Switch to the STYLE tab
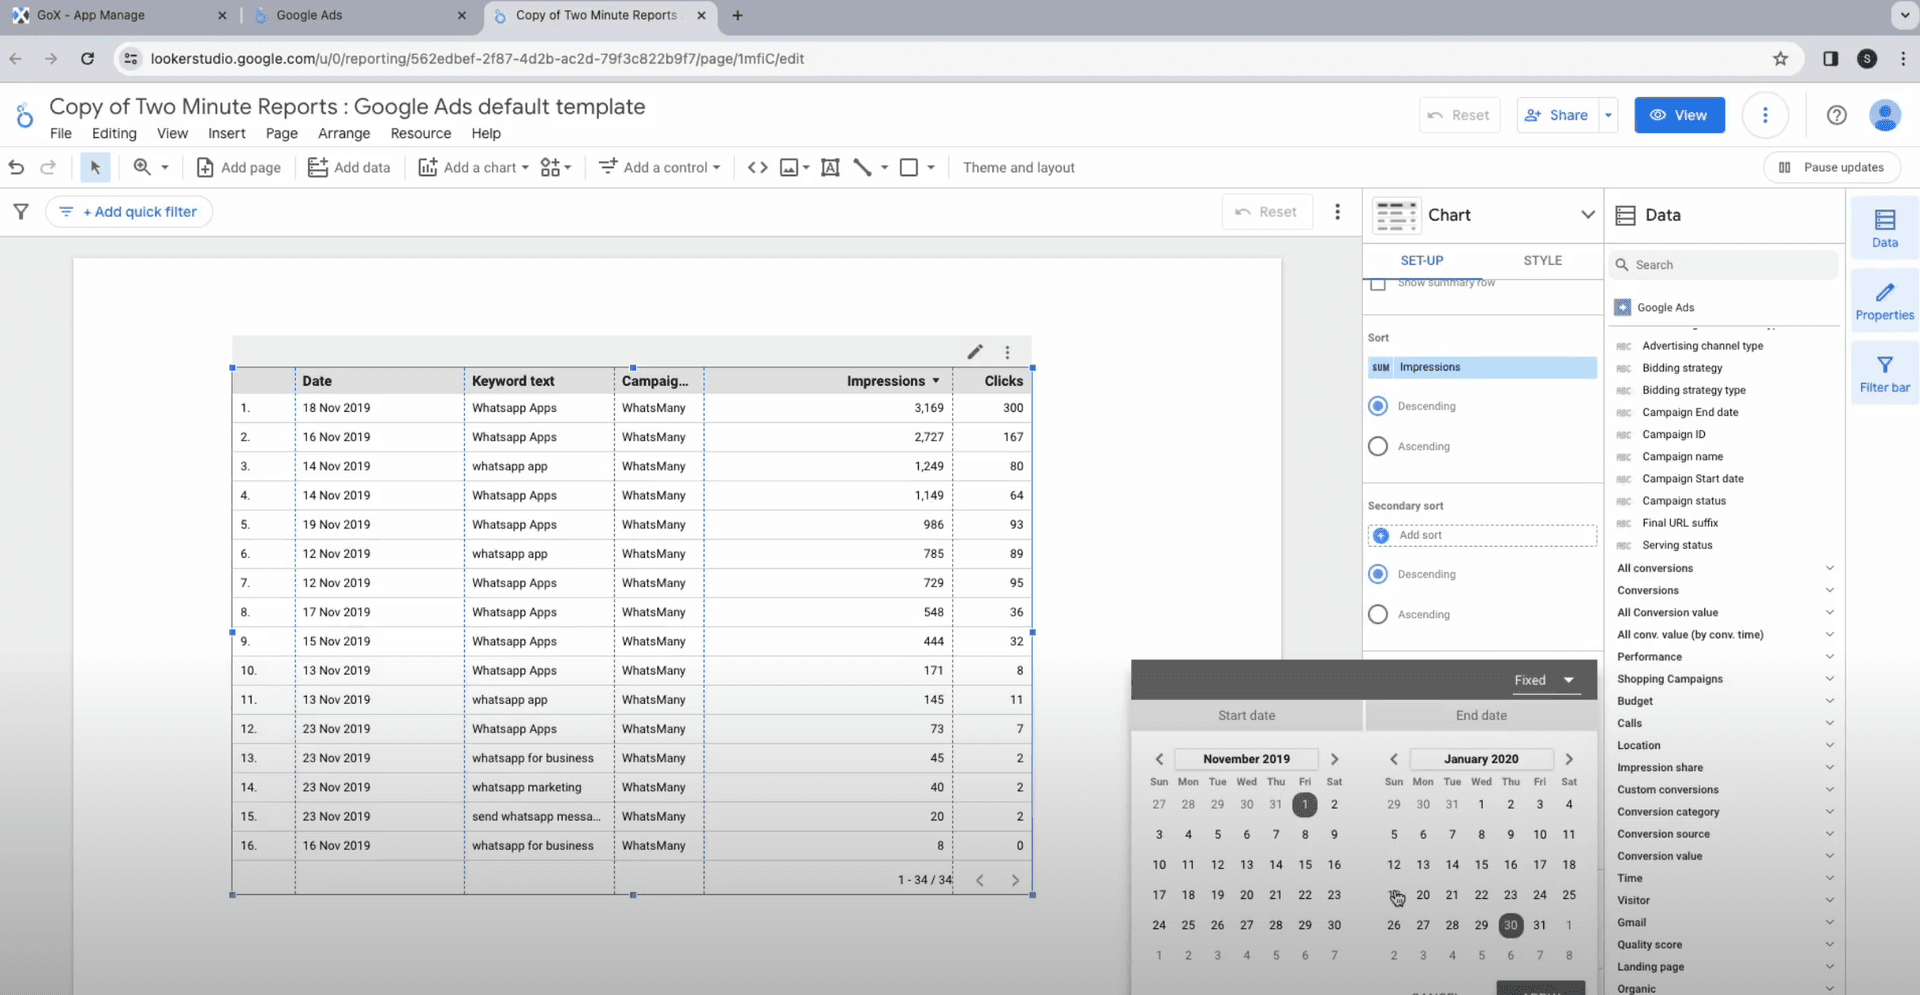The width and height of the screenshot is (1920, 995). [1542, 260]
